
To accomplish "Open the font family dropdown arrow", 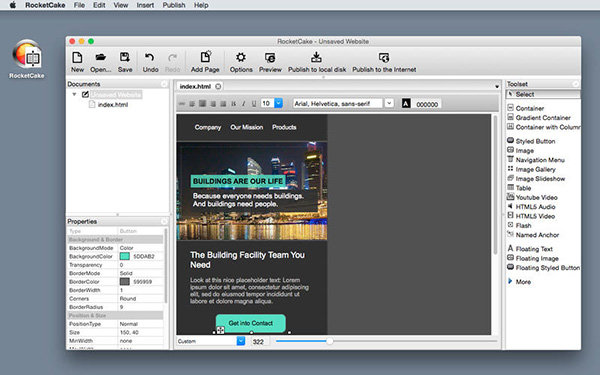I will click(x=389, y=103).
